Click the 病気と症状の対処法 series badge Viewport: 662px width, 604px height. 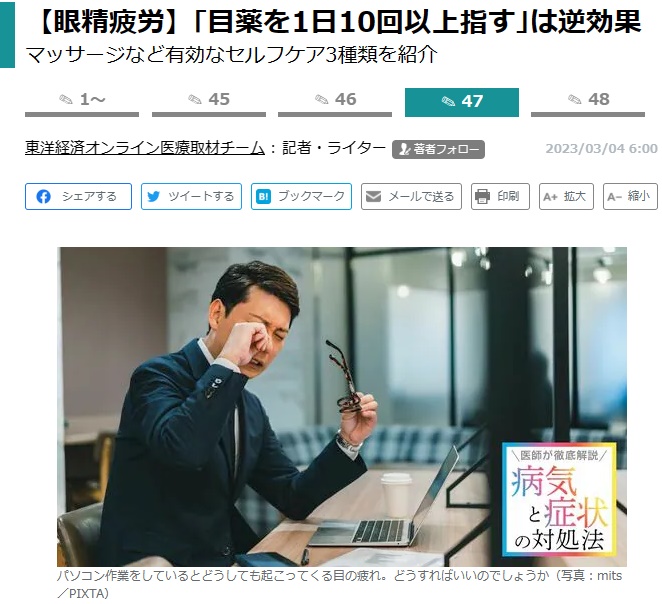(559, 499)
